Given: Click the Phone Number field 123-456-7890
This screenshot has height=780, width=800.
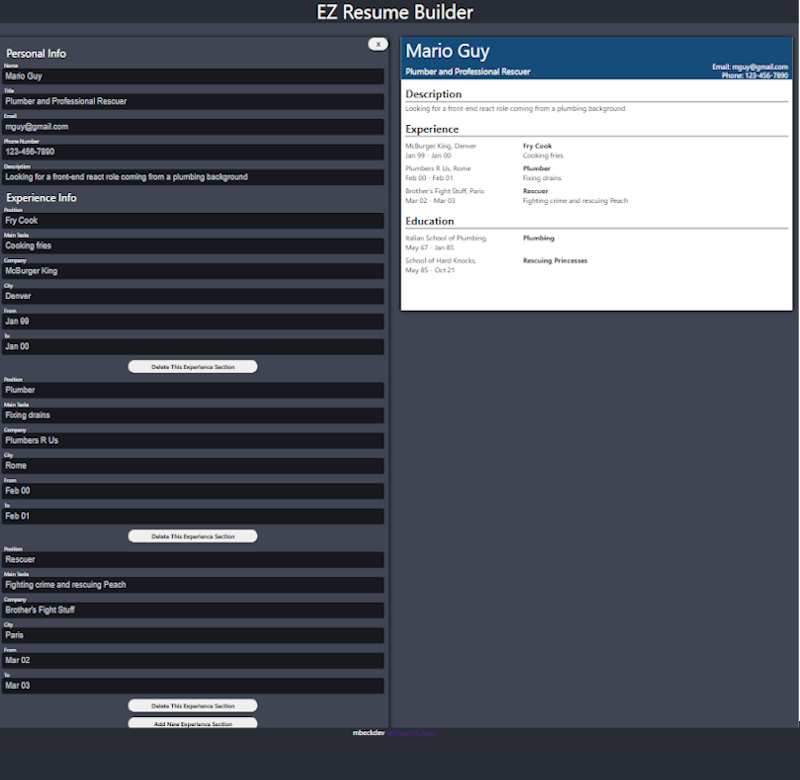Looking at the screenshot, I should (x=193, y=152).
